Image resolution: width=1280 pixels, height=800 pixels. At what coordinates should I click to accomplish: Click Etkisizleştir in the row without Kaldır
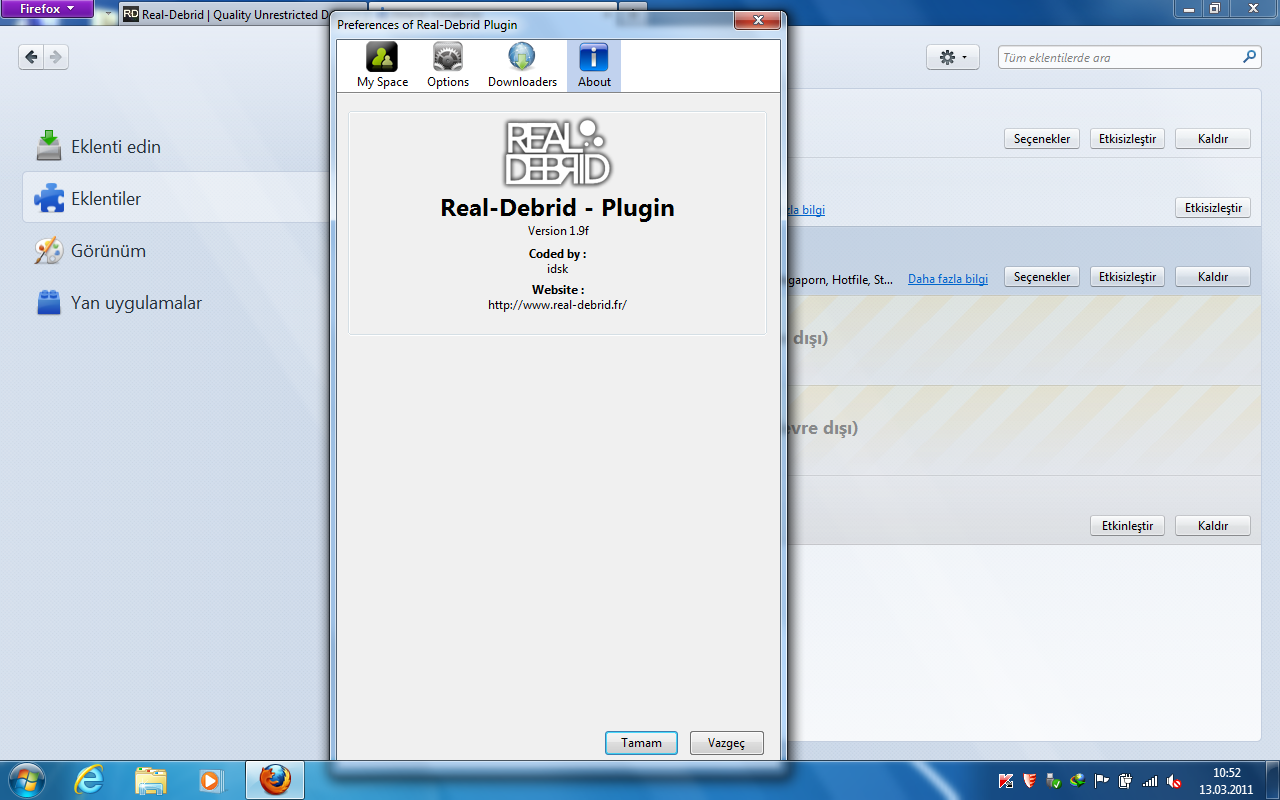1212,208
